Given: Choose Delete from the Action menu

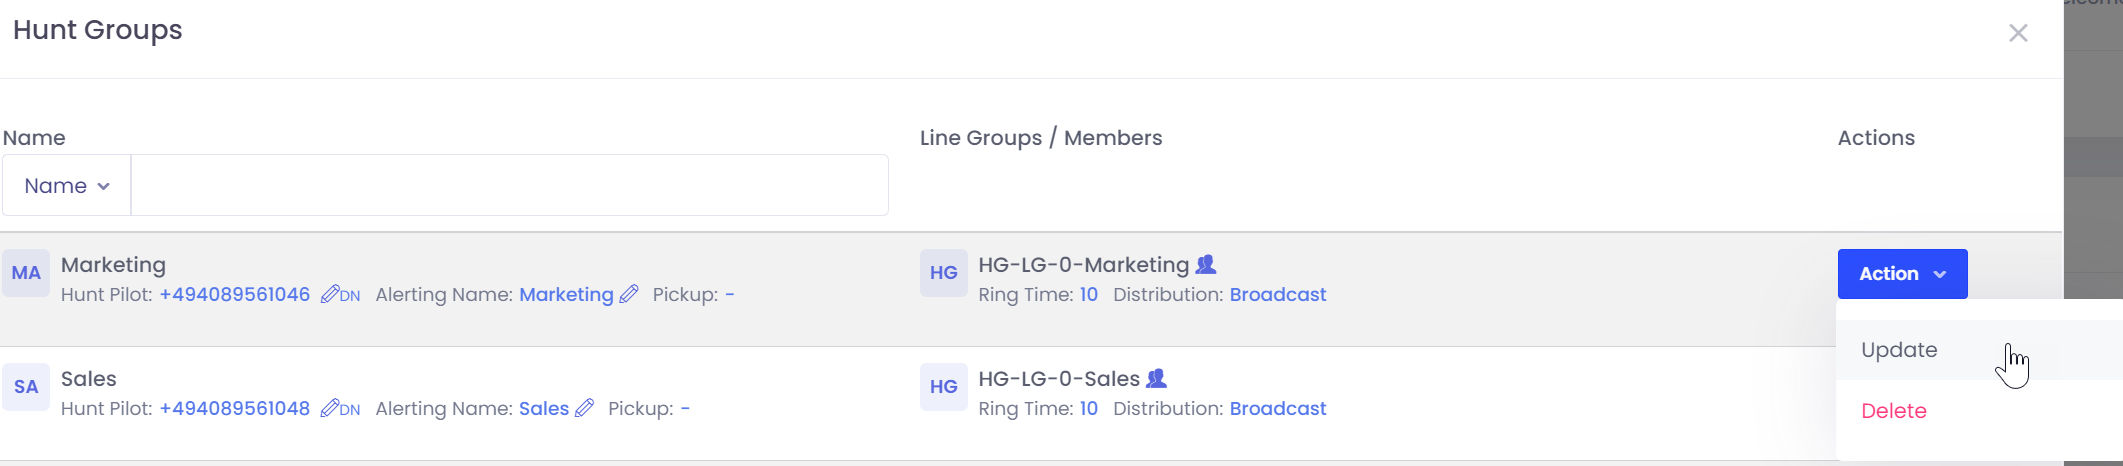Looking at the screenshot, I should [1893, 411].
